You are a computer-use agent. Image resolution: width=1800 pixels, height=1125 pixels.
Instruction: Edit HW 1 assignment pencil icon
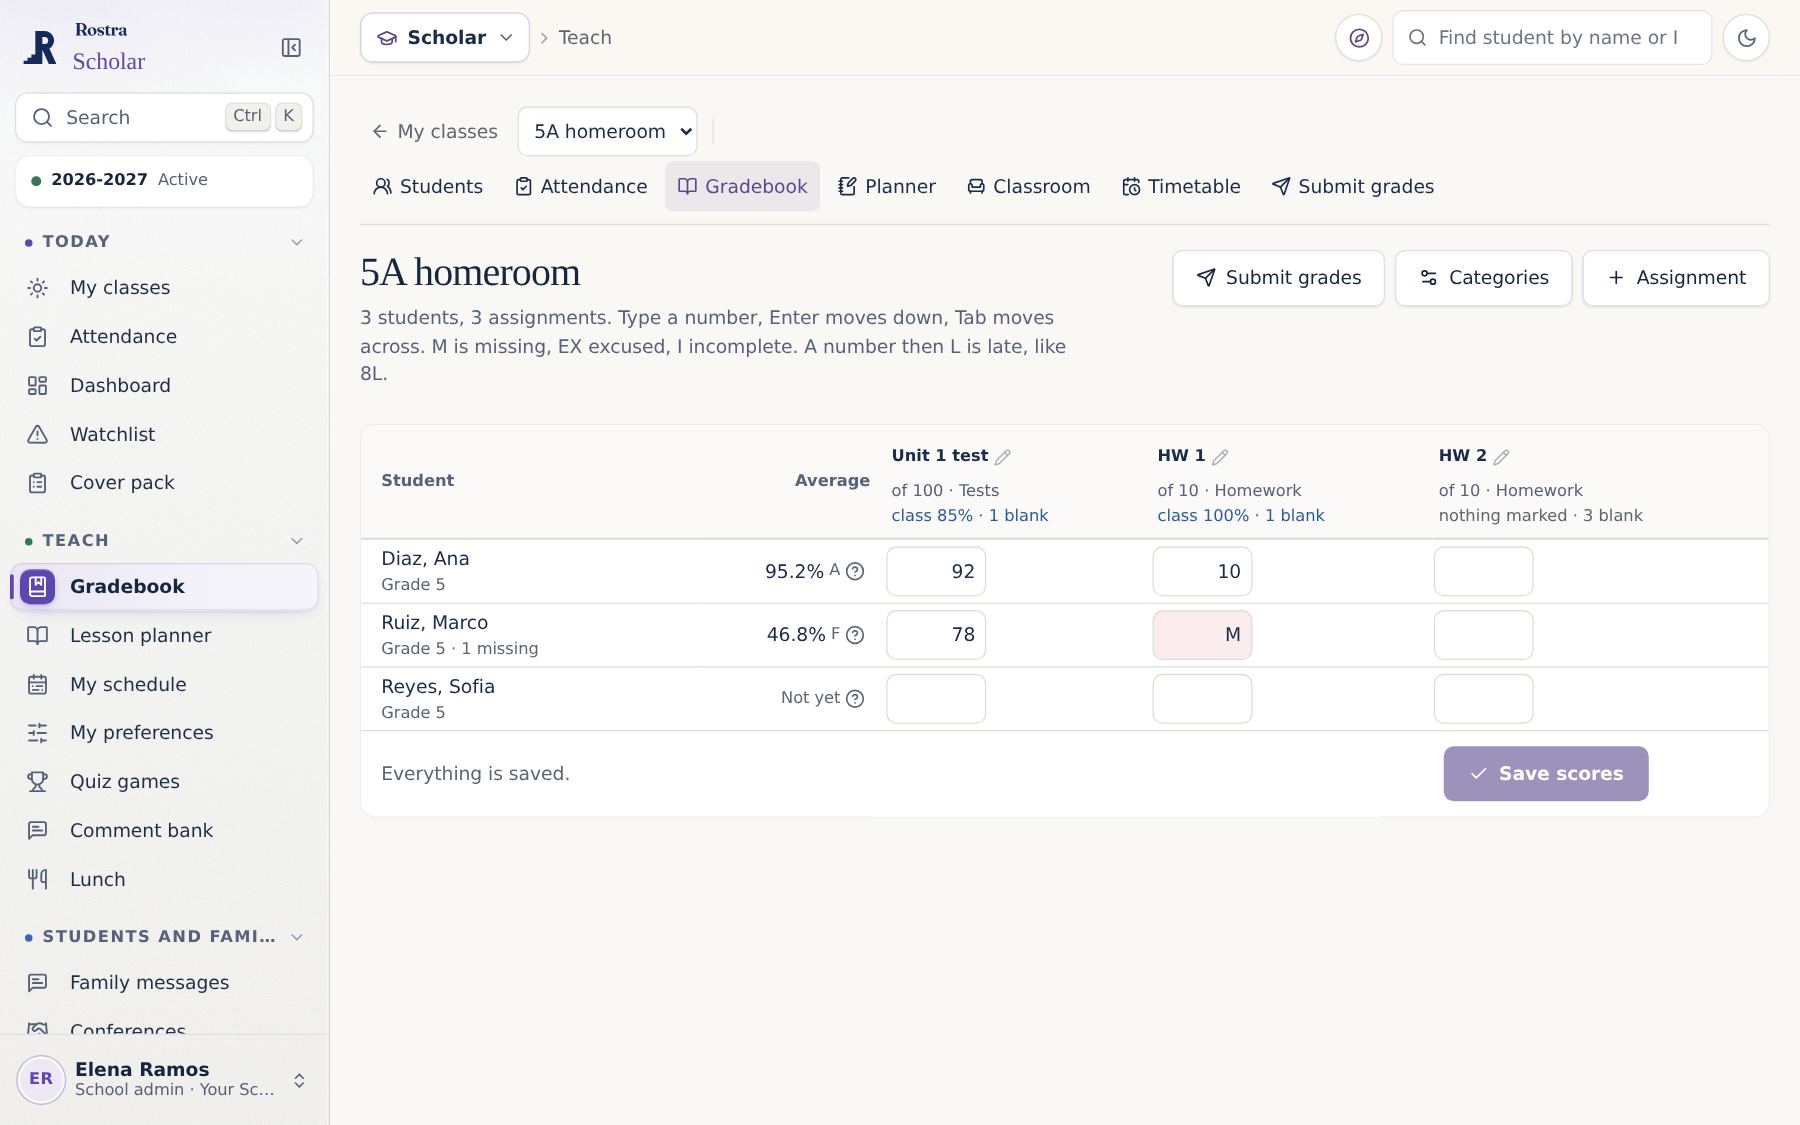pyautogui.click(x=1220, y=457)
